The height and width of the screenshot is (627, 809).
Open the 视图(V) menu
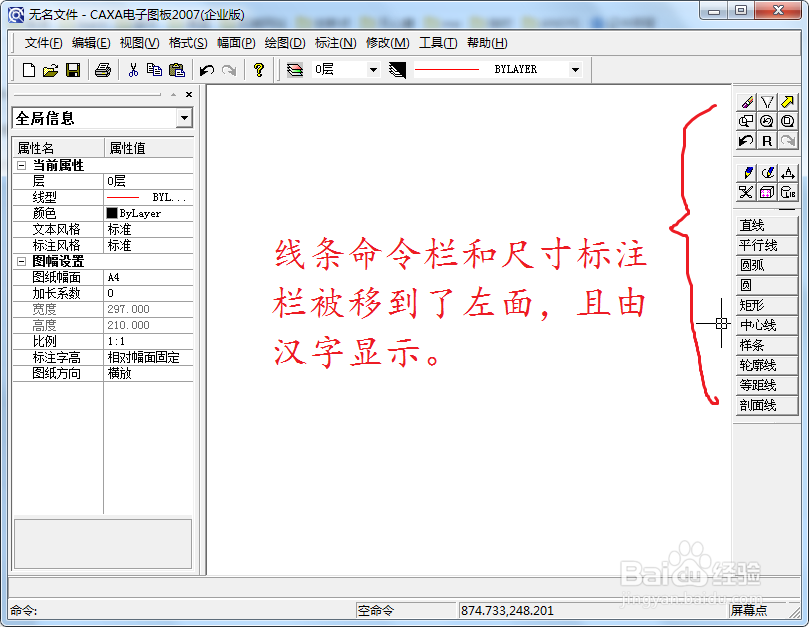(x=139, y=43)
